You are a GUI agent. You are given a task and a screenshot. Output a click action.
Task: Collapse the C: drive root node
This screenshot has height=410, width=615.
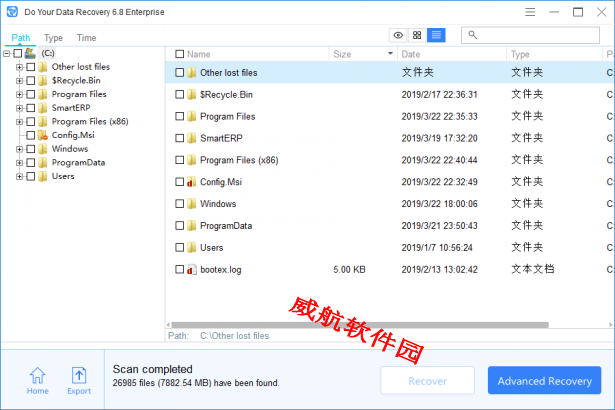[7, 53]
